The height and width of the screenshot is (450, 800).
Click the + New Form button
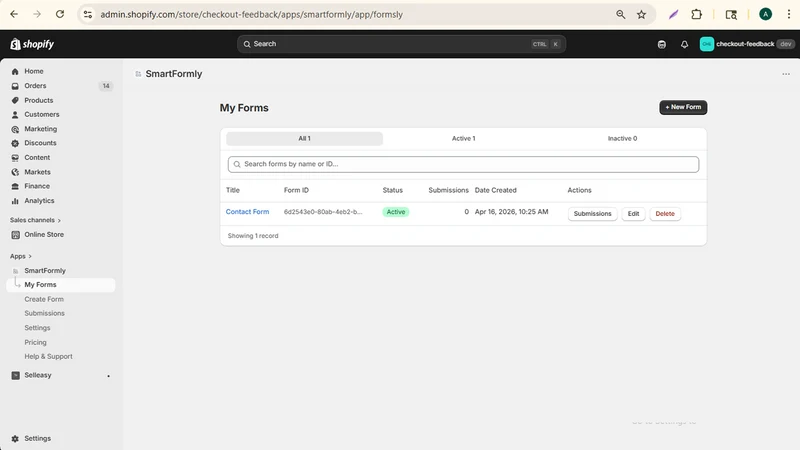683,107
